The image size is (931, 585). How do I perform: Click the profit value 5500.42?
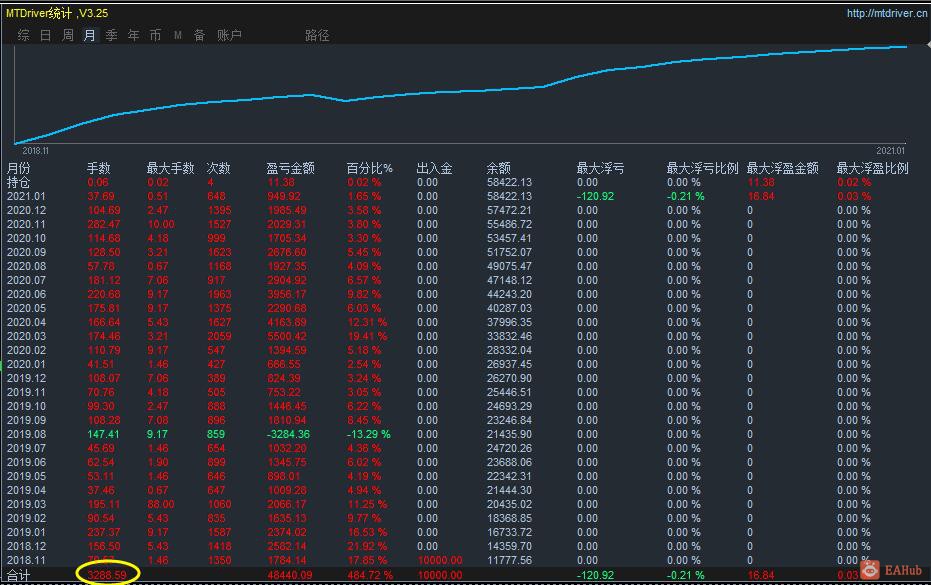287,336
